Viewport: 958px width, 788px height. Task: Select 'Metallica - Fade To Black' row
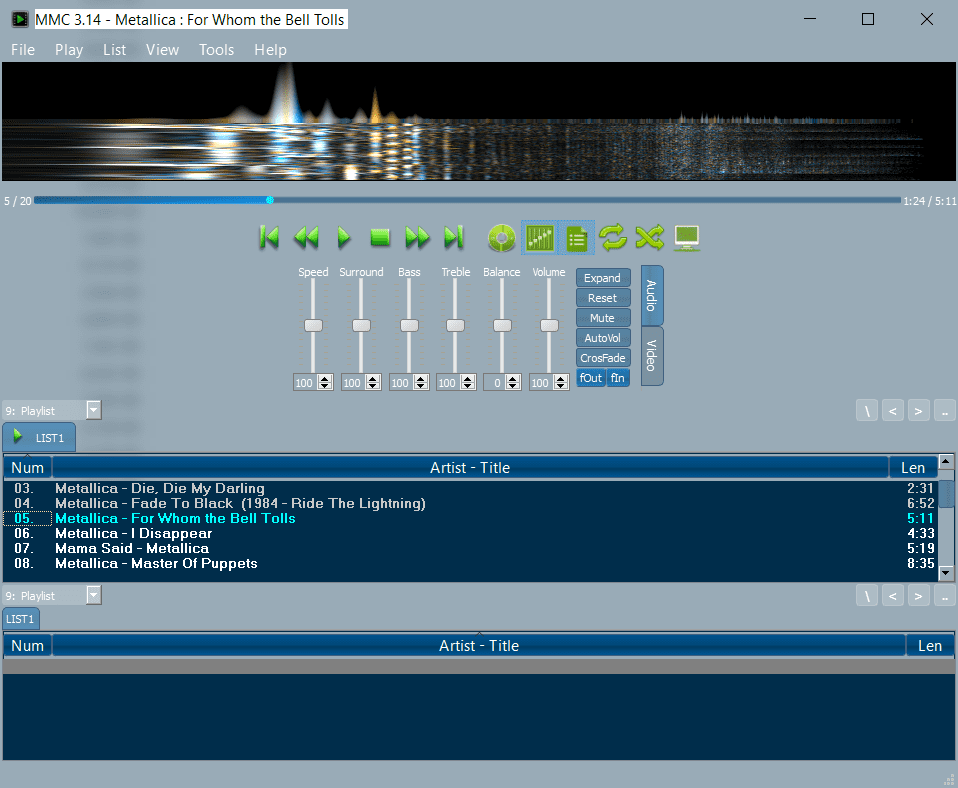pyautogui.click(x=470, y=503)
